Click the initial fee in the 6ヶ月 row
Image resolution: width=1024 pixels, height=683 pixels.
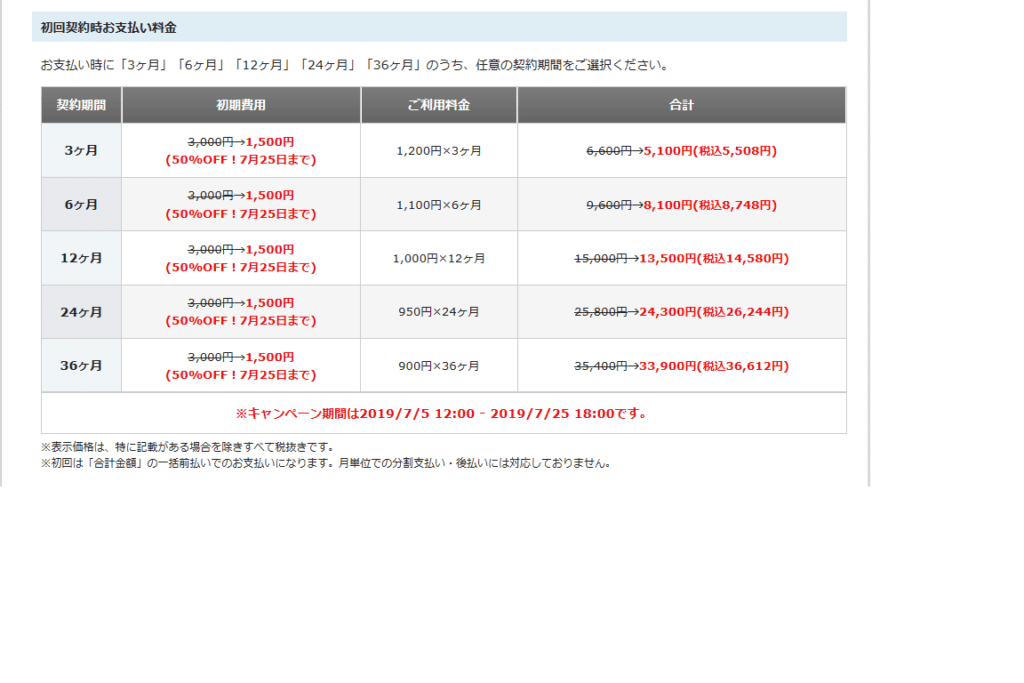[x=241, y=204]
